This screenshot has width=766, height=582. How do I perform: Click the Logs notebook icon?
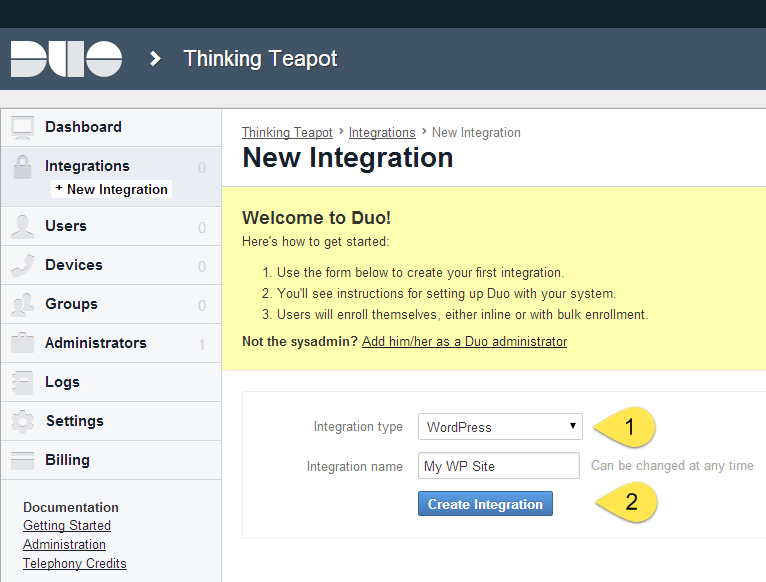(x=22, y=382)
